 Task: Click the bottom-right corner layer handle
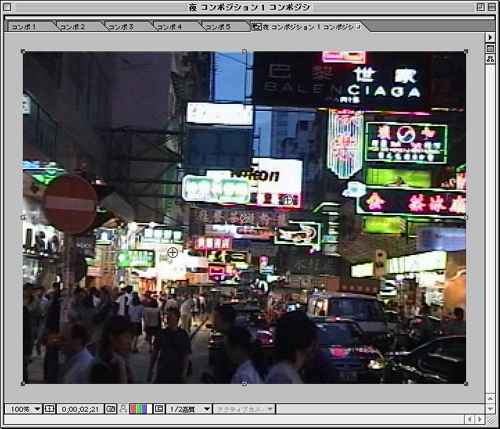tap(466, 384)
